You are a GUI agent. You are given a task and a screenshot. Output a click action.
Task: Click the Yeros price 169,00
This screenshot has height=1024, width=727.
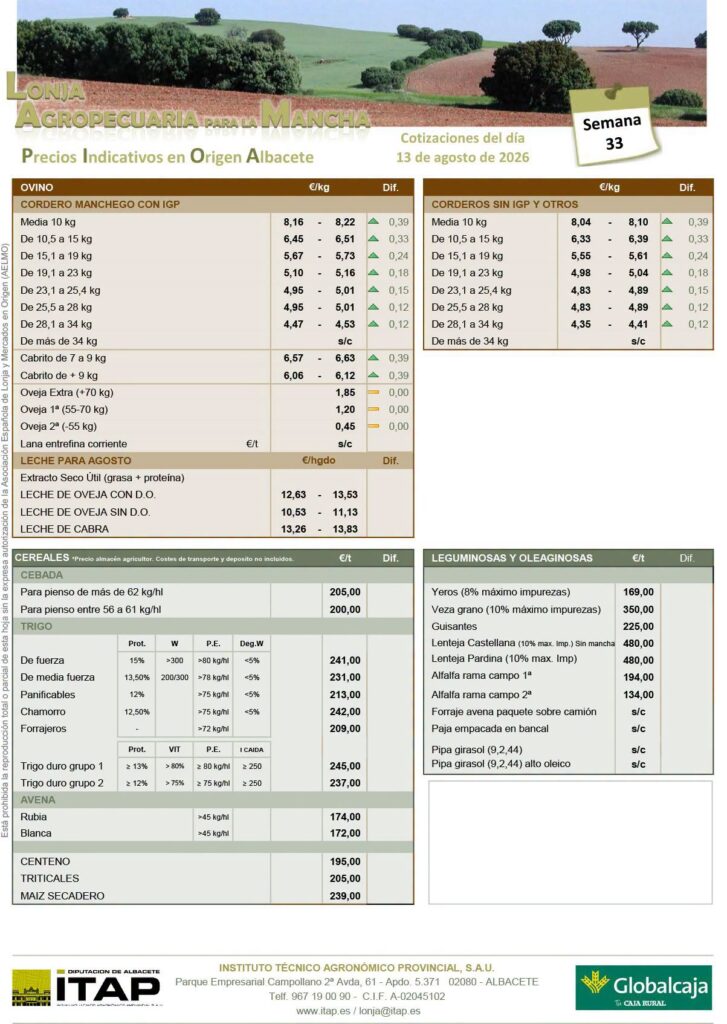[x=638, y=592]
